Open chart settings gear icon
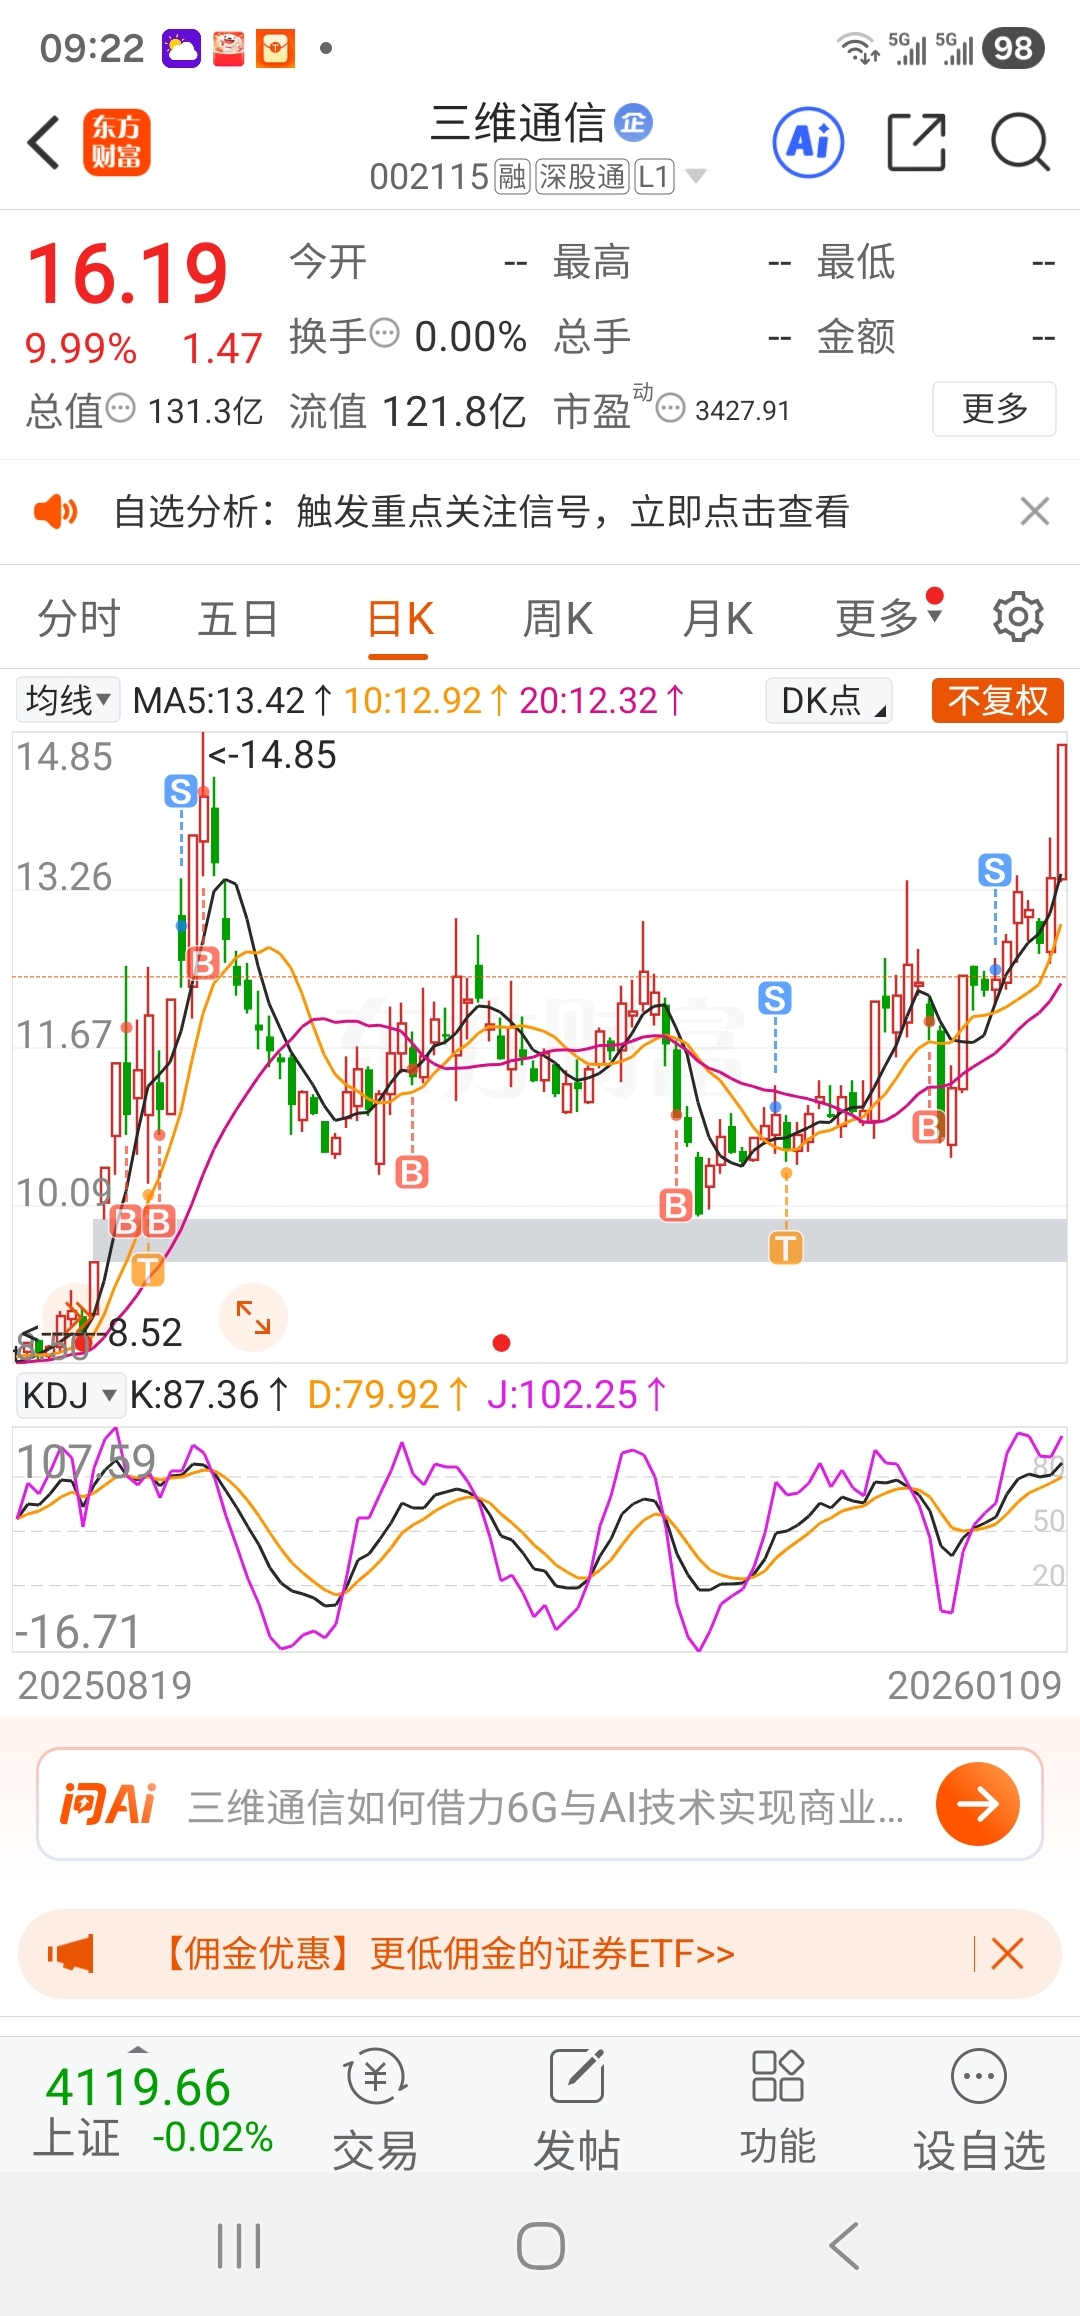Viewport: 1080px width, 2316px height. pos(1018,617)
